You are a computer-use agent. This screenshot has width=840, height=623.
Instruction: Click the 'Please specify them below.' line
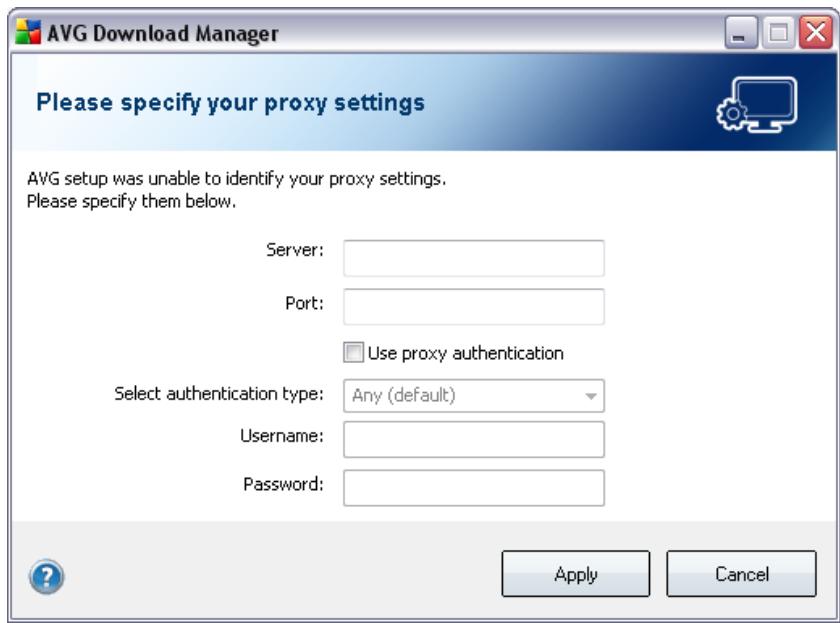click(131, 201)
